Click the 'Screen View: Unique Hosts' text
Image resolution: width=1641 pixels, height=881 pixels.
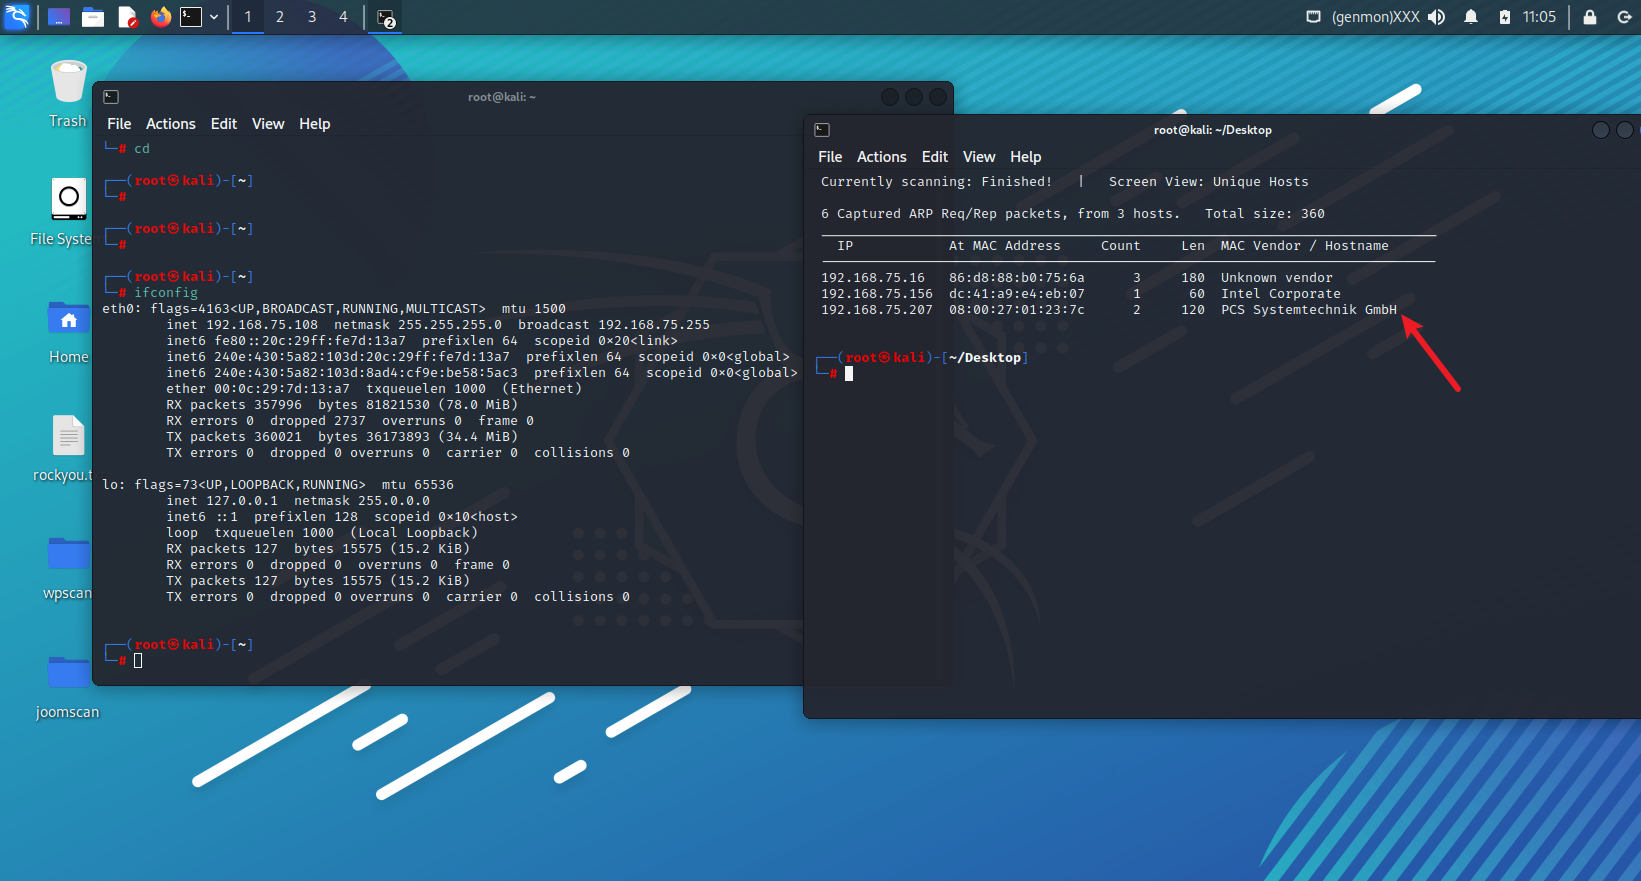click(x=1208, y=182)
